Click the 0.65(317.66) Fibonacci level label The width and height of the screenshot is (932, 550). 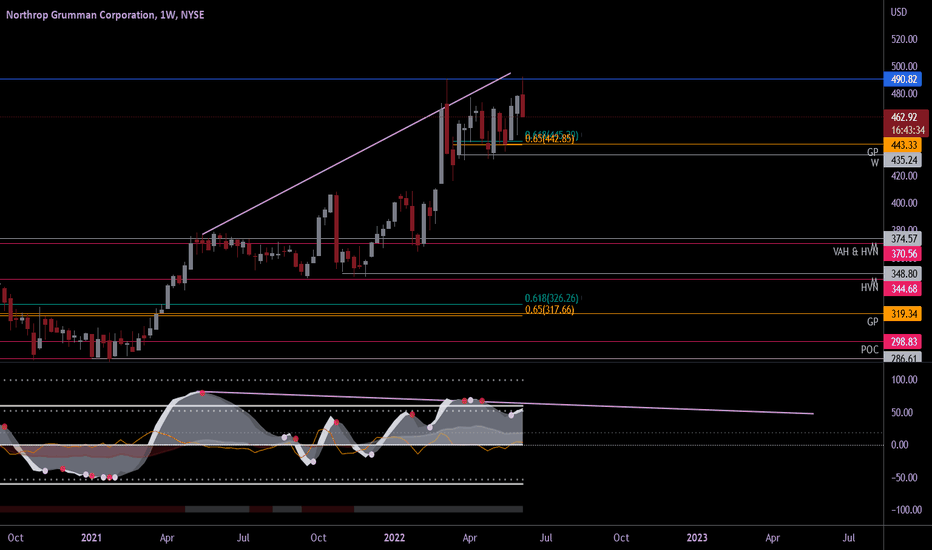[550, 310]
